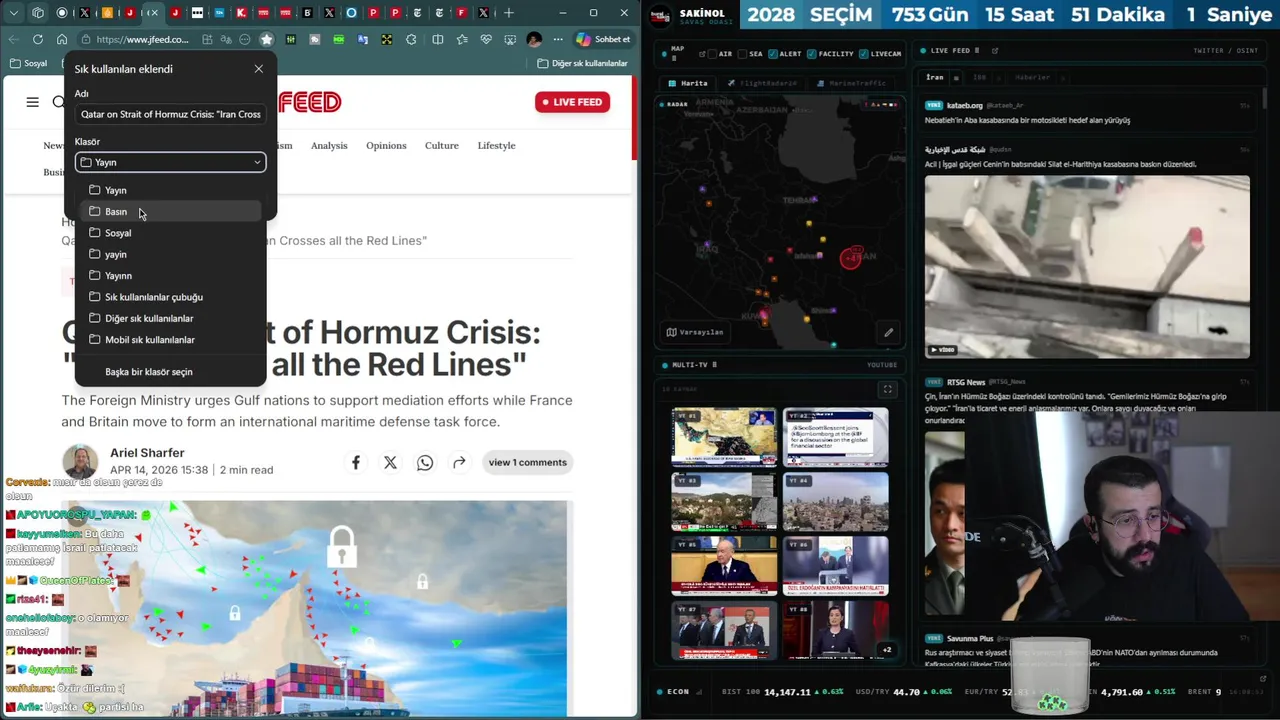This screenshot has width=1280, height=720.
Task: Click the '+2' more sources badge
Action: [886, 650]
